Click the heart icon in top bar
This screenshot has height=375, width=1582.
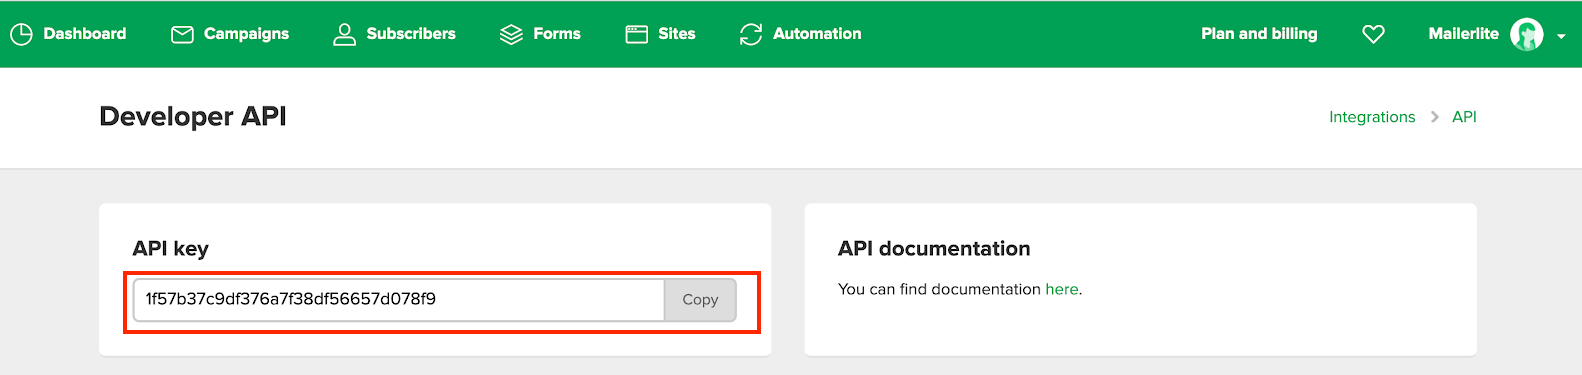pos(1374,34)
